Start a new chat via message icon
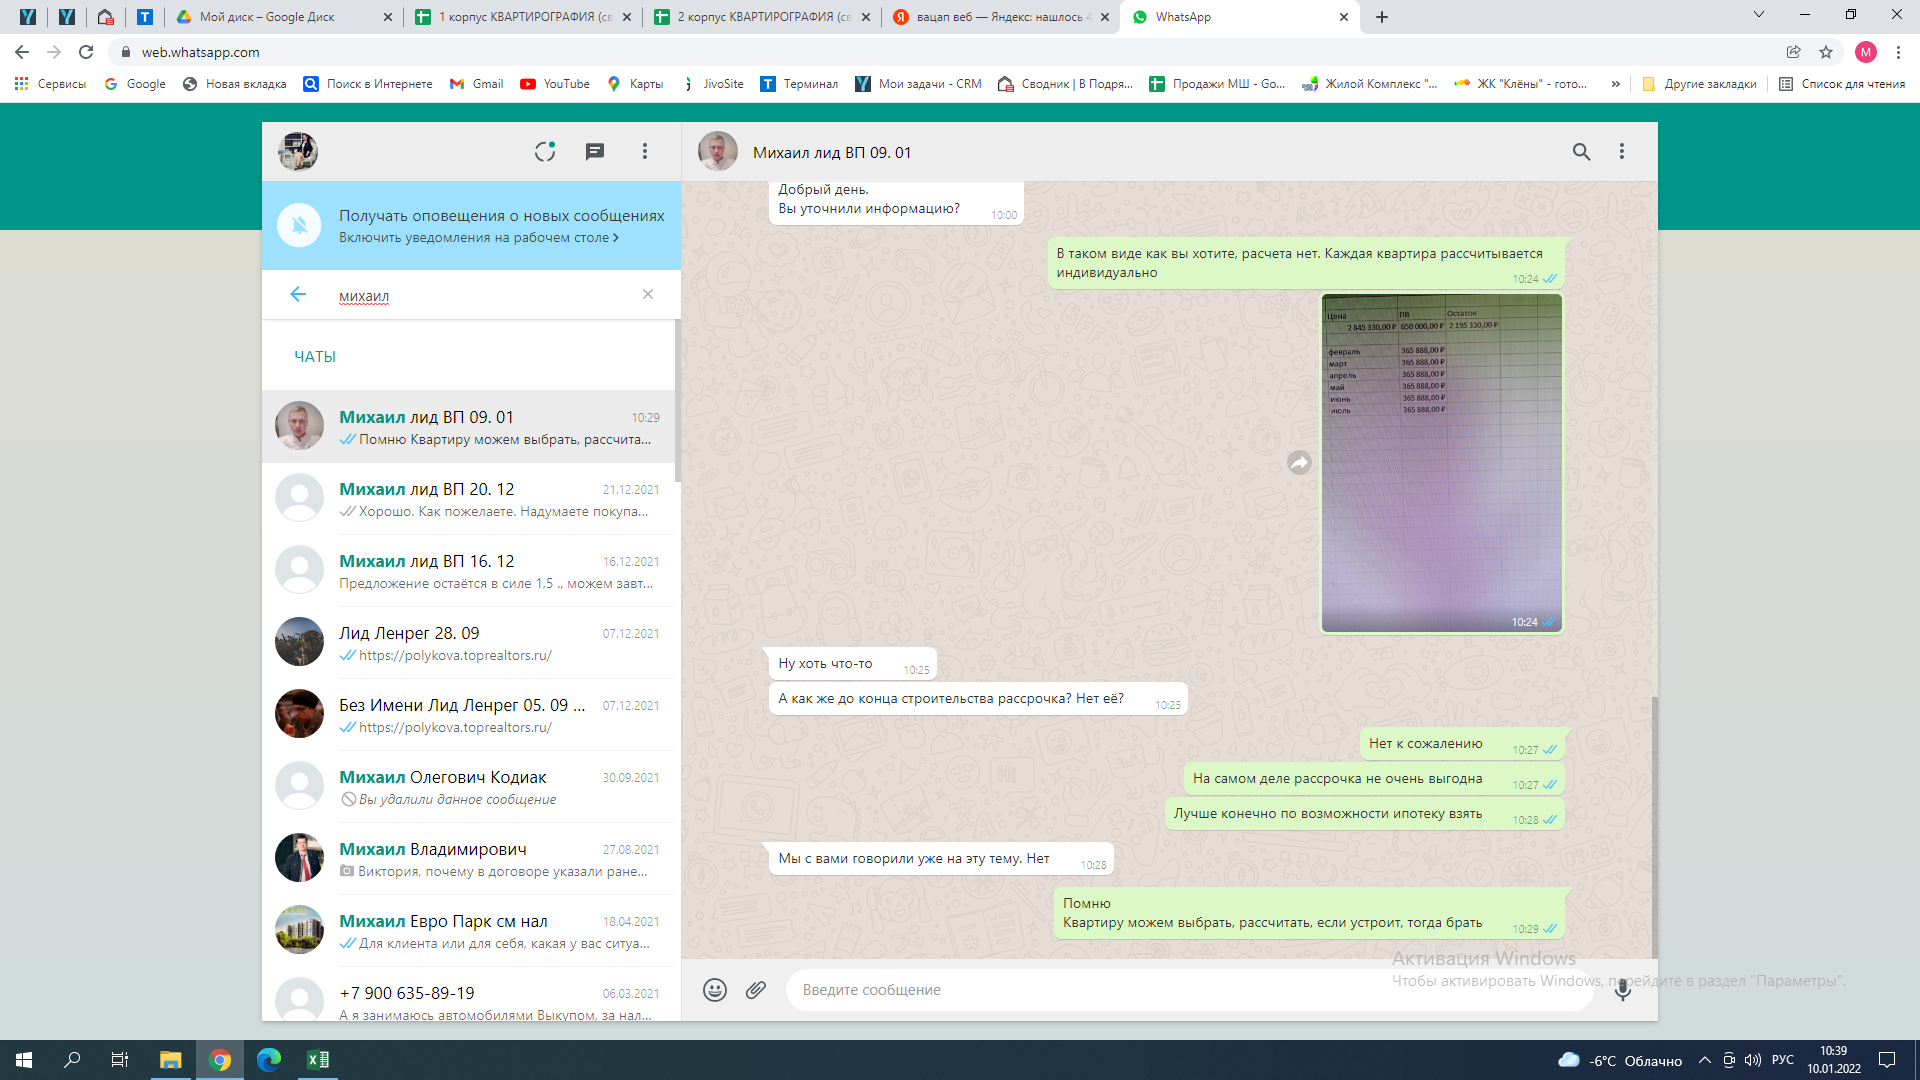Image resolution: width=1920 pixels, height=1080 pixels. [x=594, y=152]
